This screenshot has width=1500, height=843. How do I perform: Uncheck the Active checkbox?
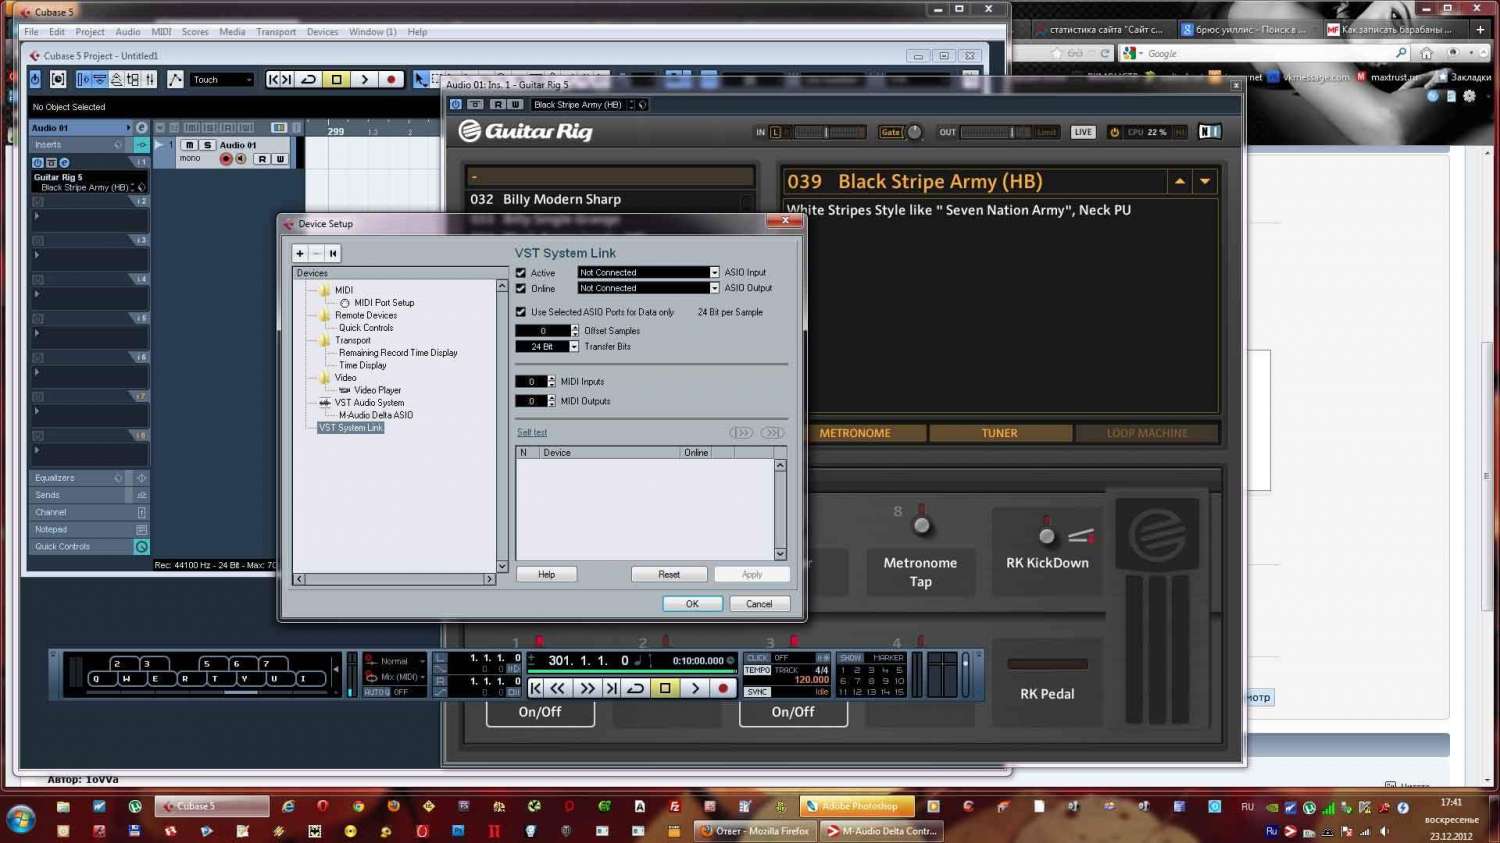click(521, 272)
